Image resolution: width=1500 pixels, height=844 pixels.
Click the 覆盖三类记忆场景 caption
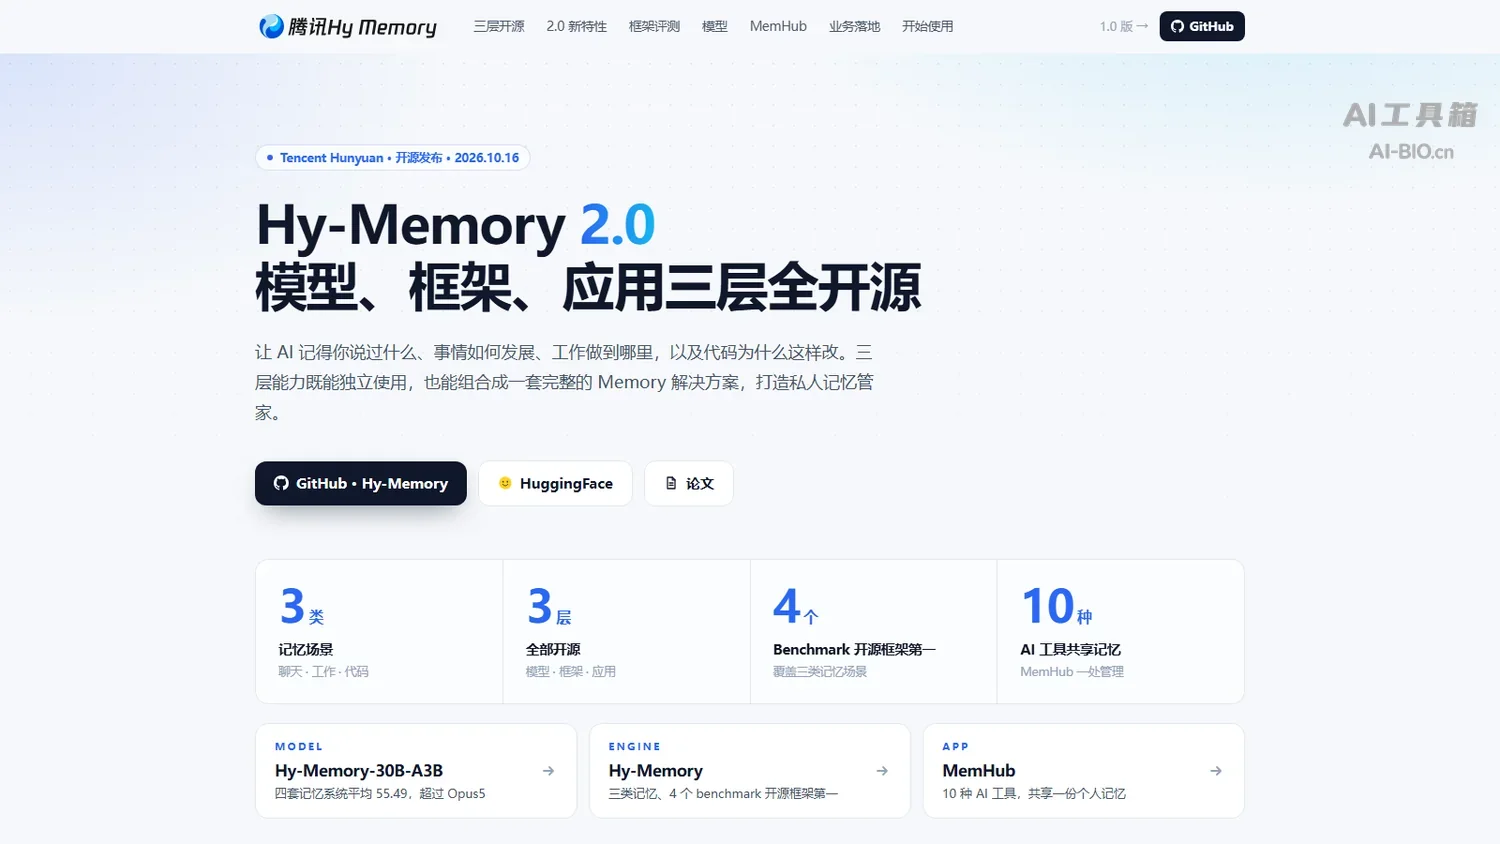pyautogui.click(x=820, y=672)
